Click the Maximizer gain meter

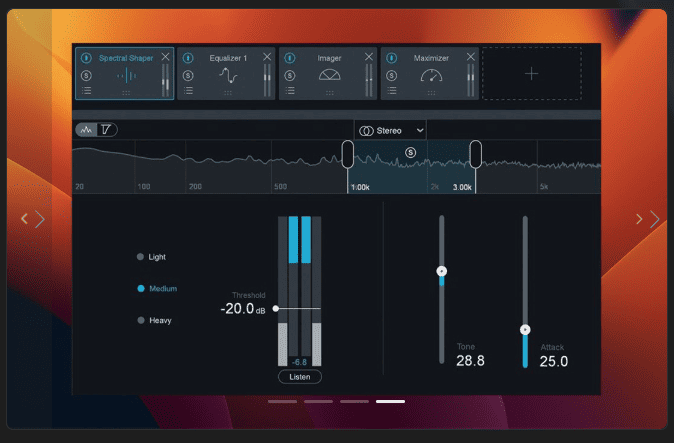471,80
